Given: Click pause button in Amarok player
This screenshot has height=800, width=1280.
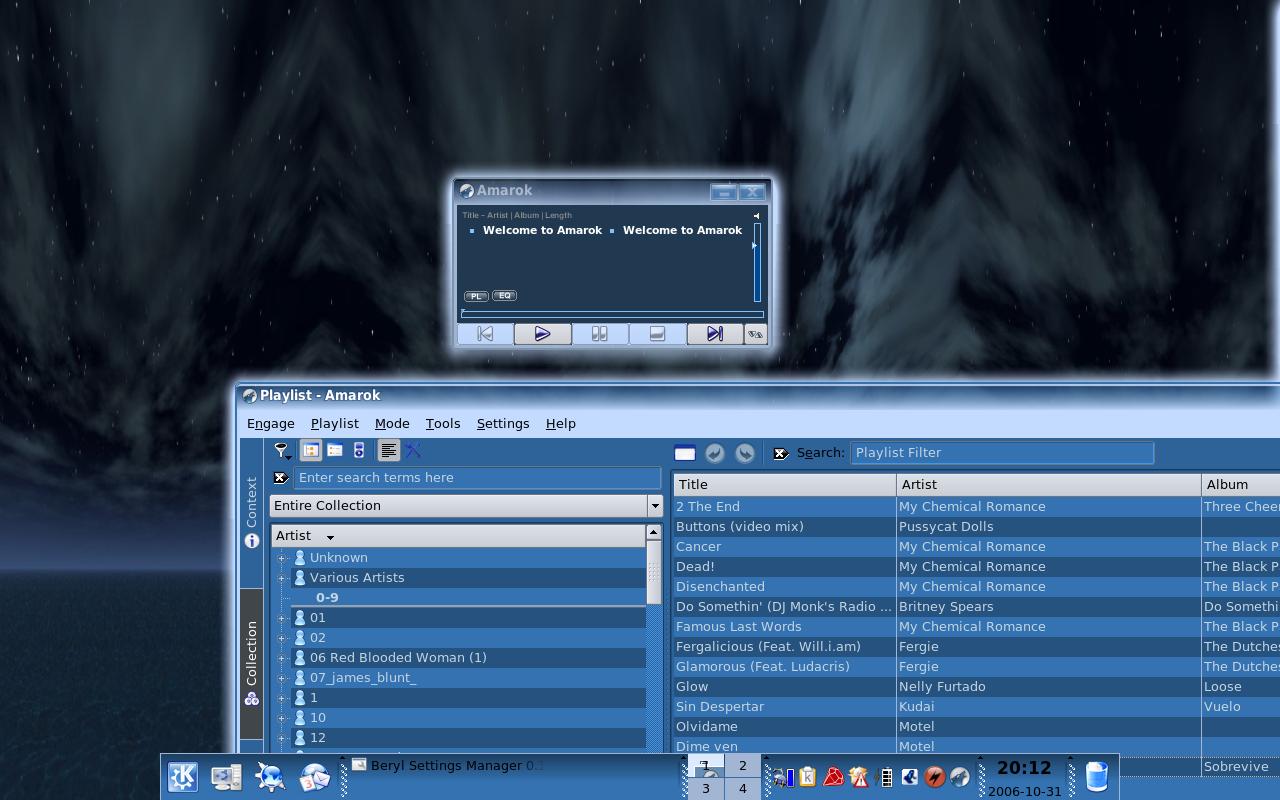Looking at the screenshot, I should tap(599, 334).
